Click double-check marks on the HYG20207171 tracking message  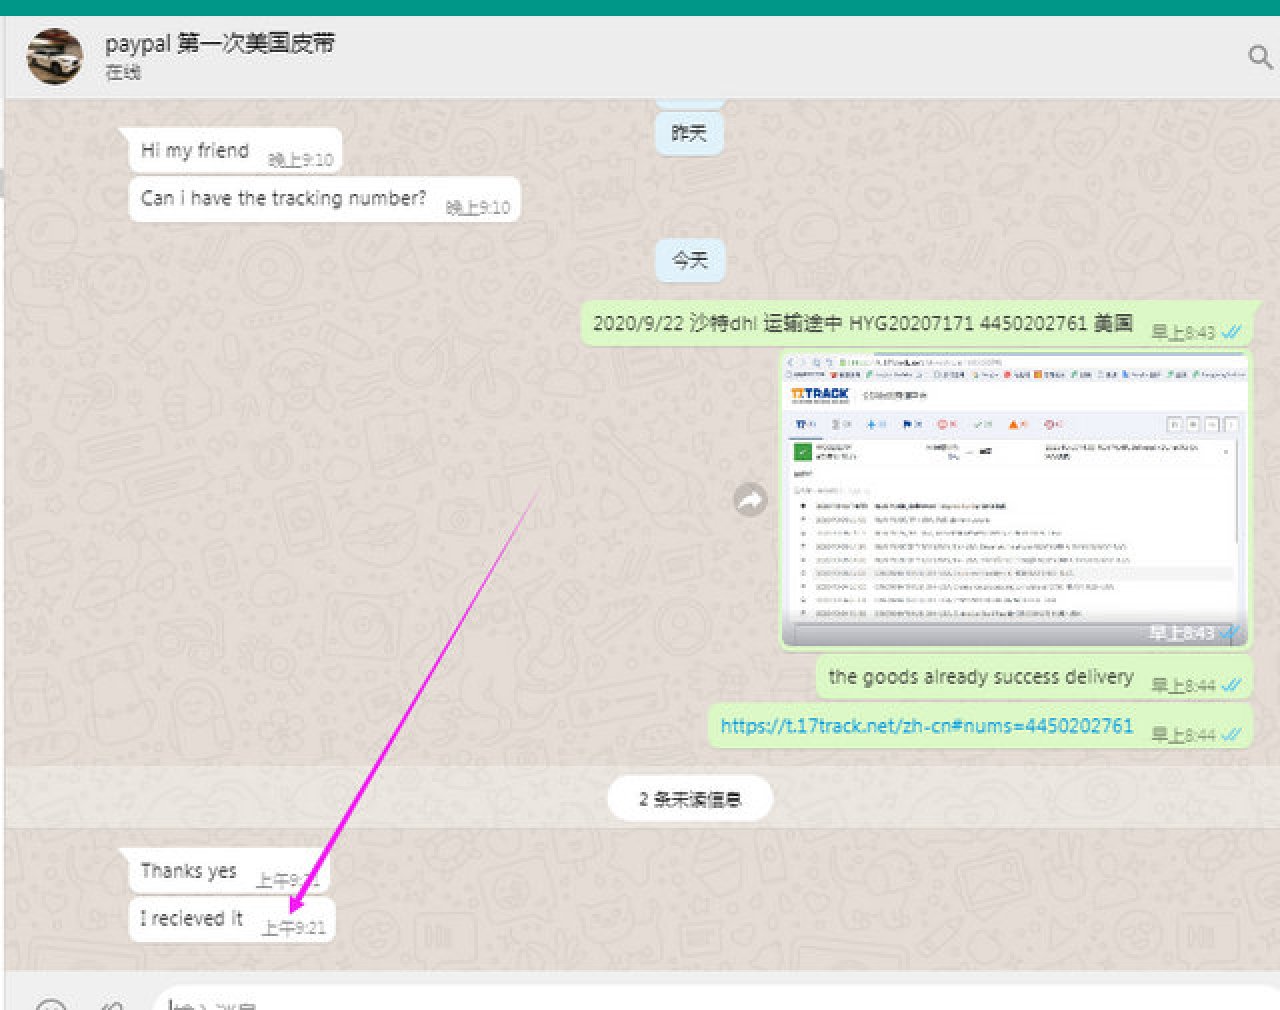[x=1231, y=332]
